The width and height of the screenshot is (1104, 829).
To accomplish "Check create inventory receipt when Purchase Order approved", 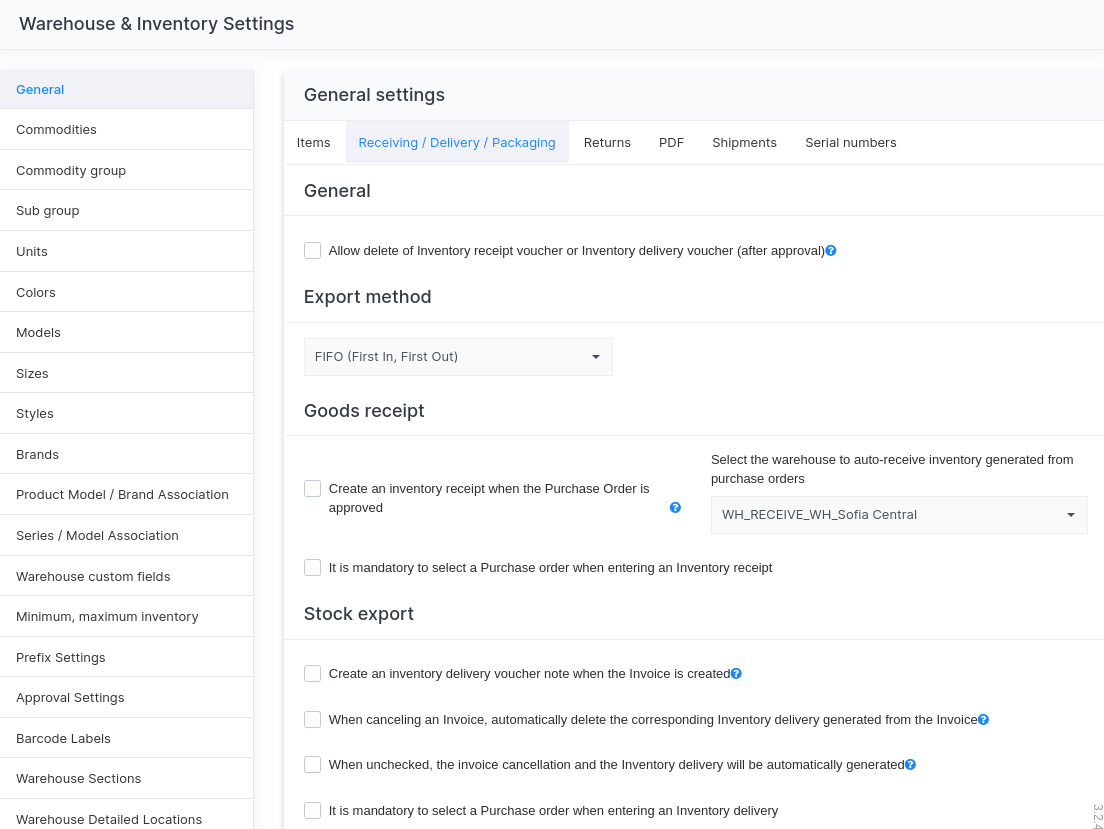I will (x=313, y=489).
